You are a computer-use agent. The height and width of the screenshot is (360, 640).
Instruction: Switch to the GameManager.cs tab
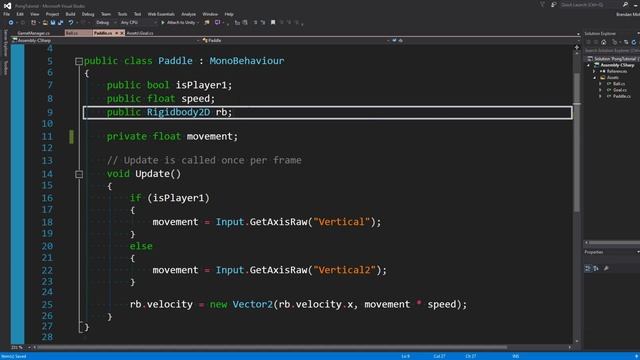[34, 33]
